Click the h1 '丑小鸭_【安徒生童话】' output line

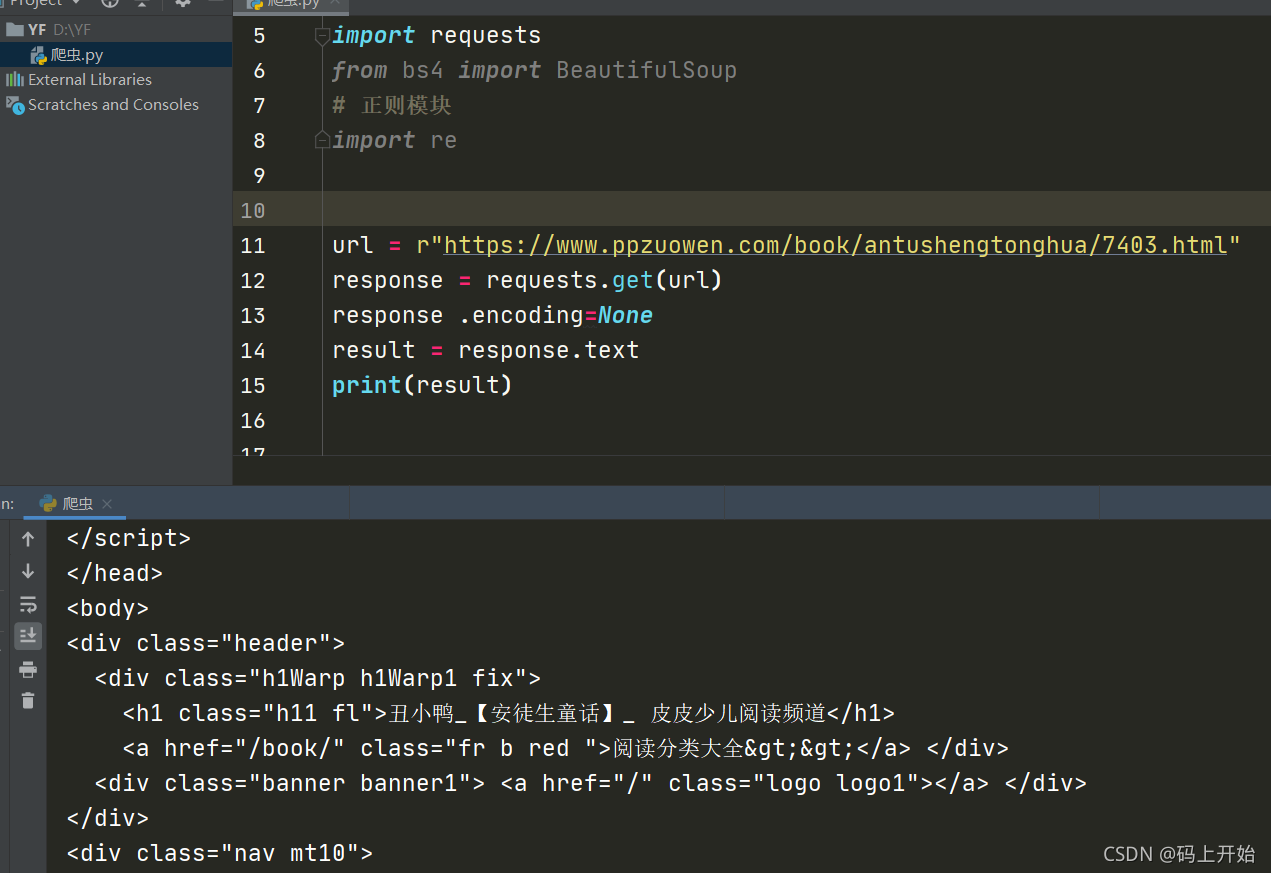pyautogui.click(x=509, y=713)
